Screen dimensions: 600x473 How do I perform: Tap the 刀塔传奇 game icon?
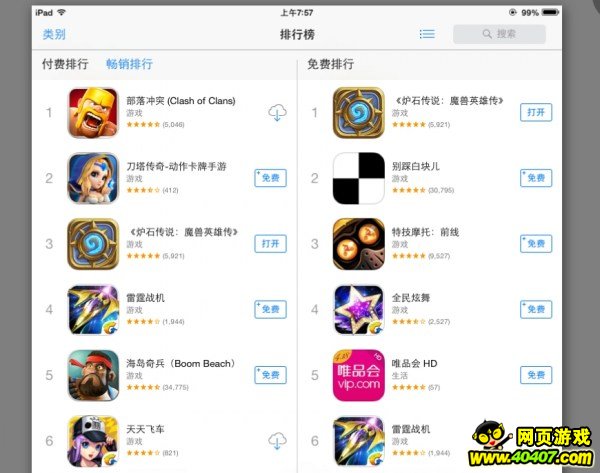pyautogui.click(x=93, y=178)
